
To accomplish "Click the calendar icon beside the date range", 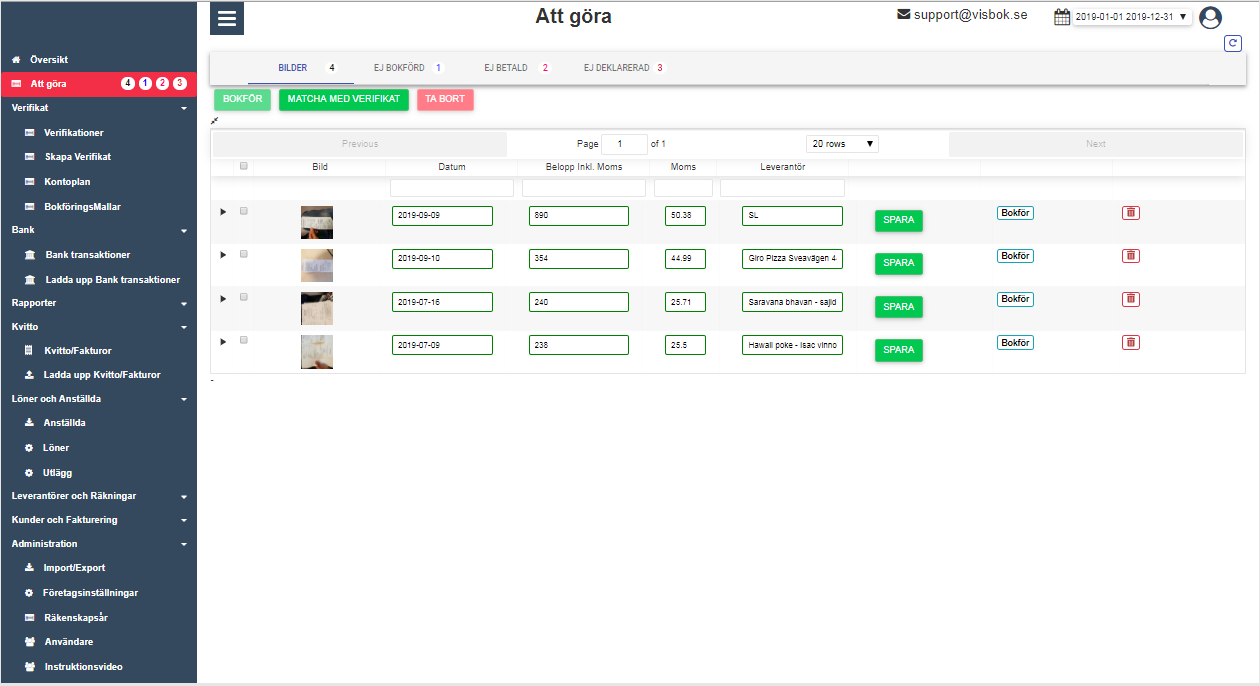I will coord(1062,17).
